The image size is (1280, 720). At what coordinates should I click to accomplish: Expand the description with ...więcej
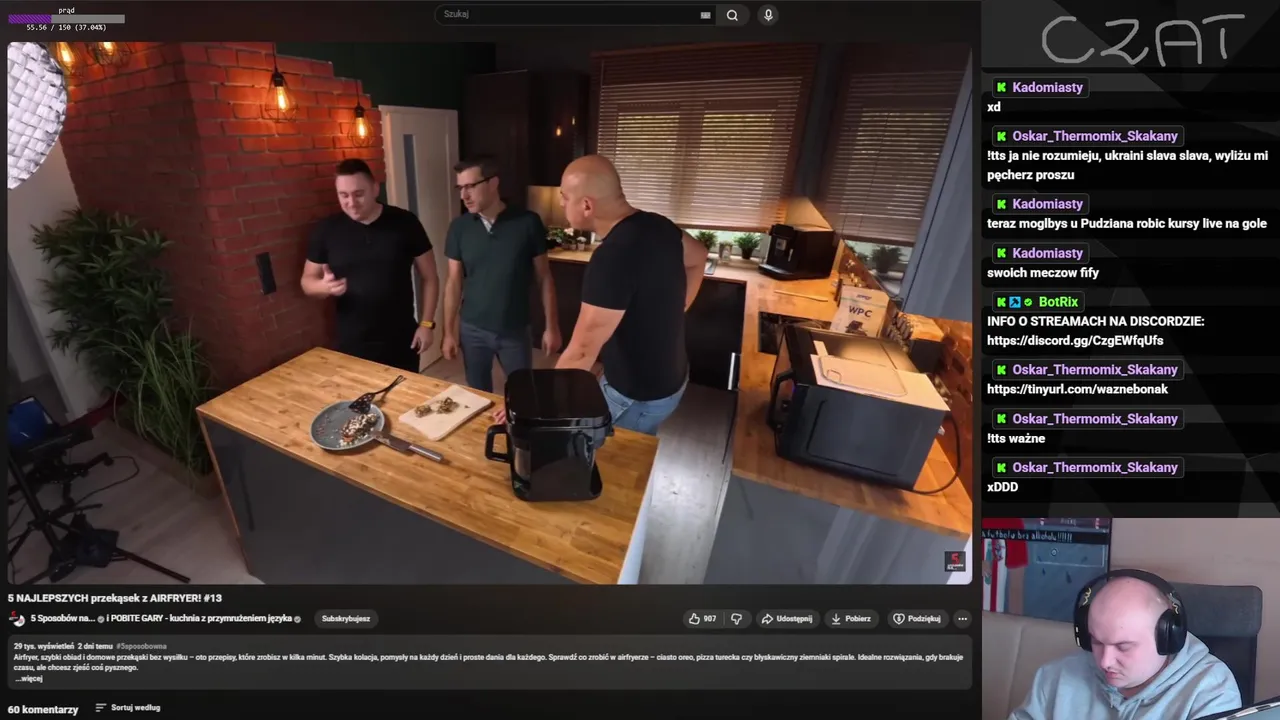28,679
